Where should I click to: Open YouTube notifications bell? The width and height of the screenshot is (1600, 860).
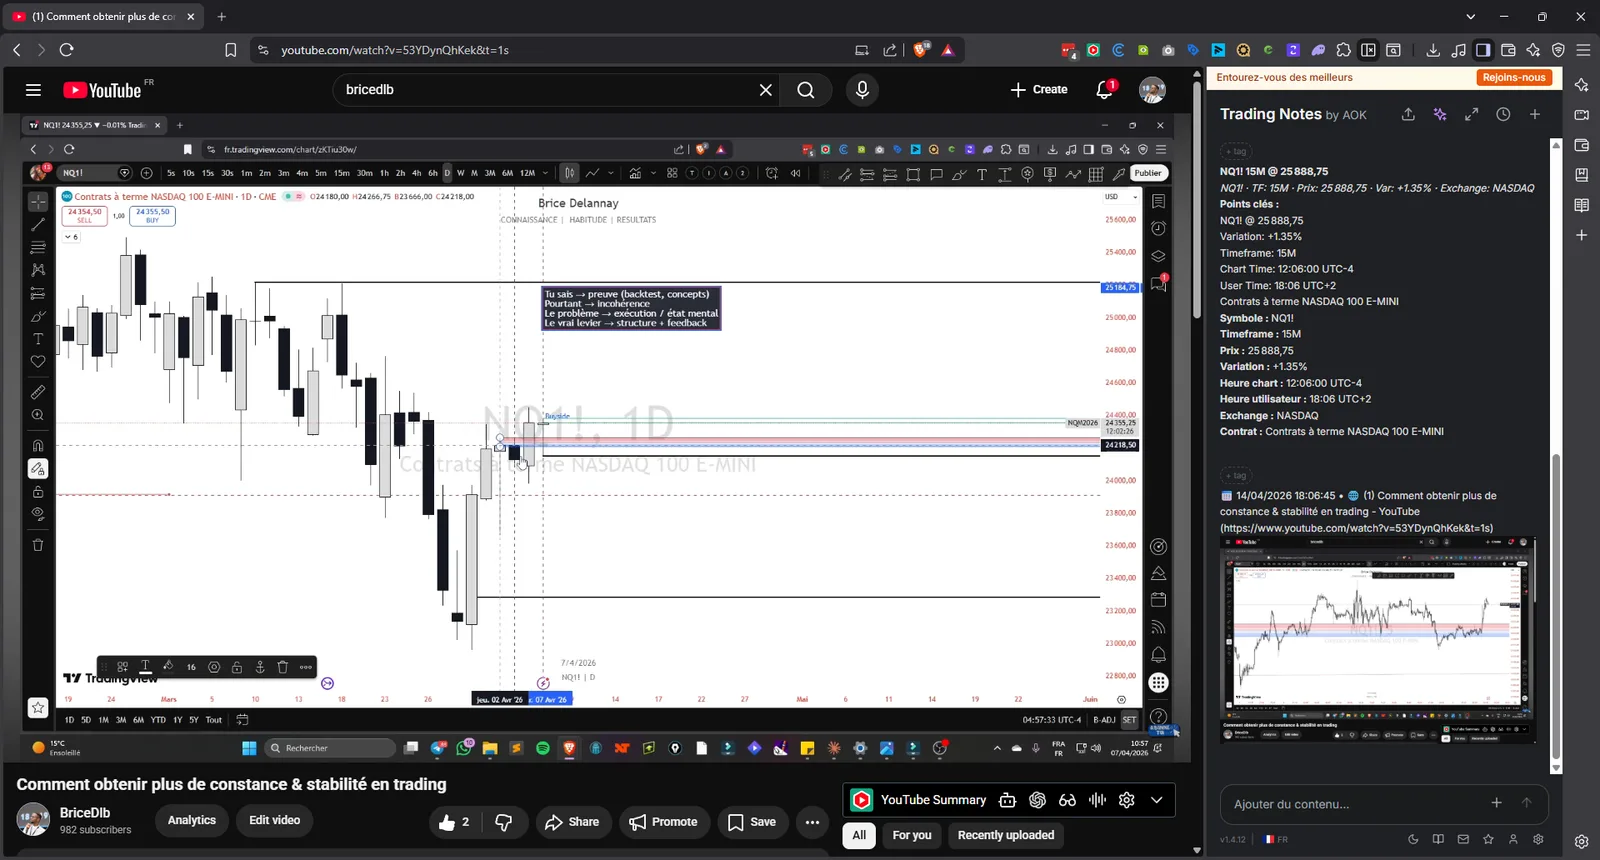(x=1105, y=90)
